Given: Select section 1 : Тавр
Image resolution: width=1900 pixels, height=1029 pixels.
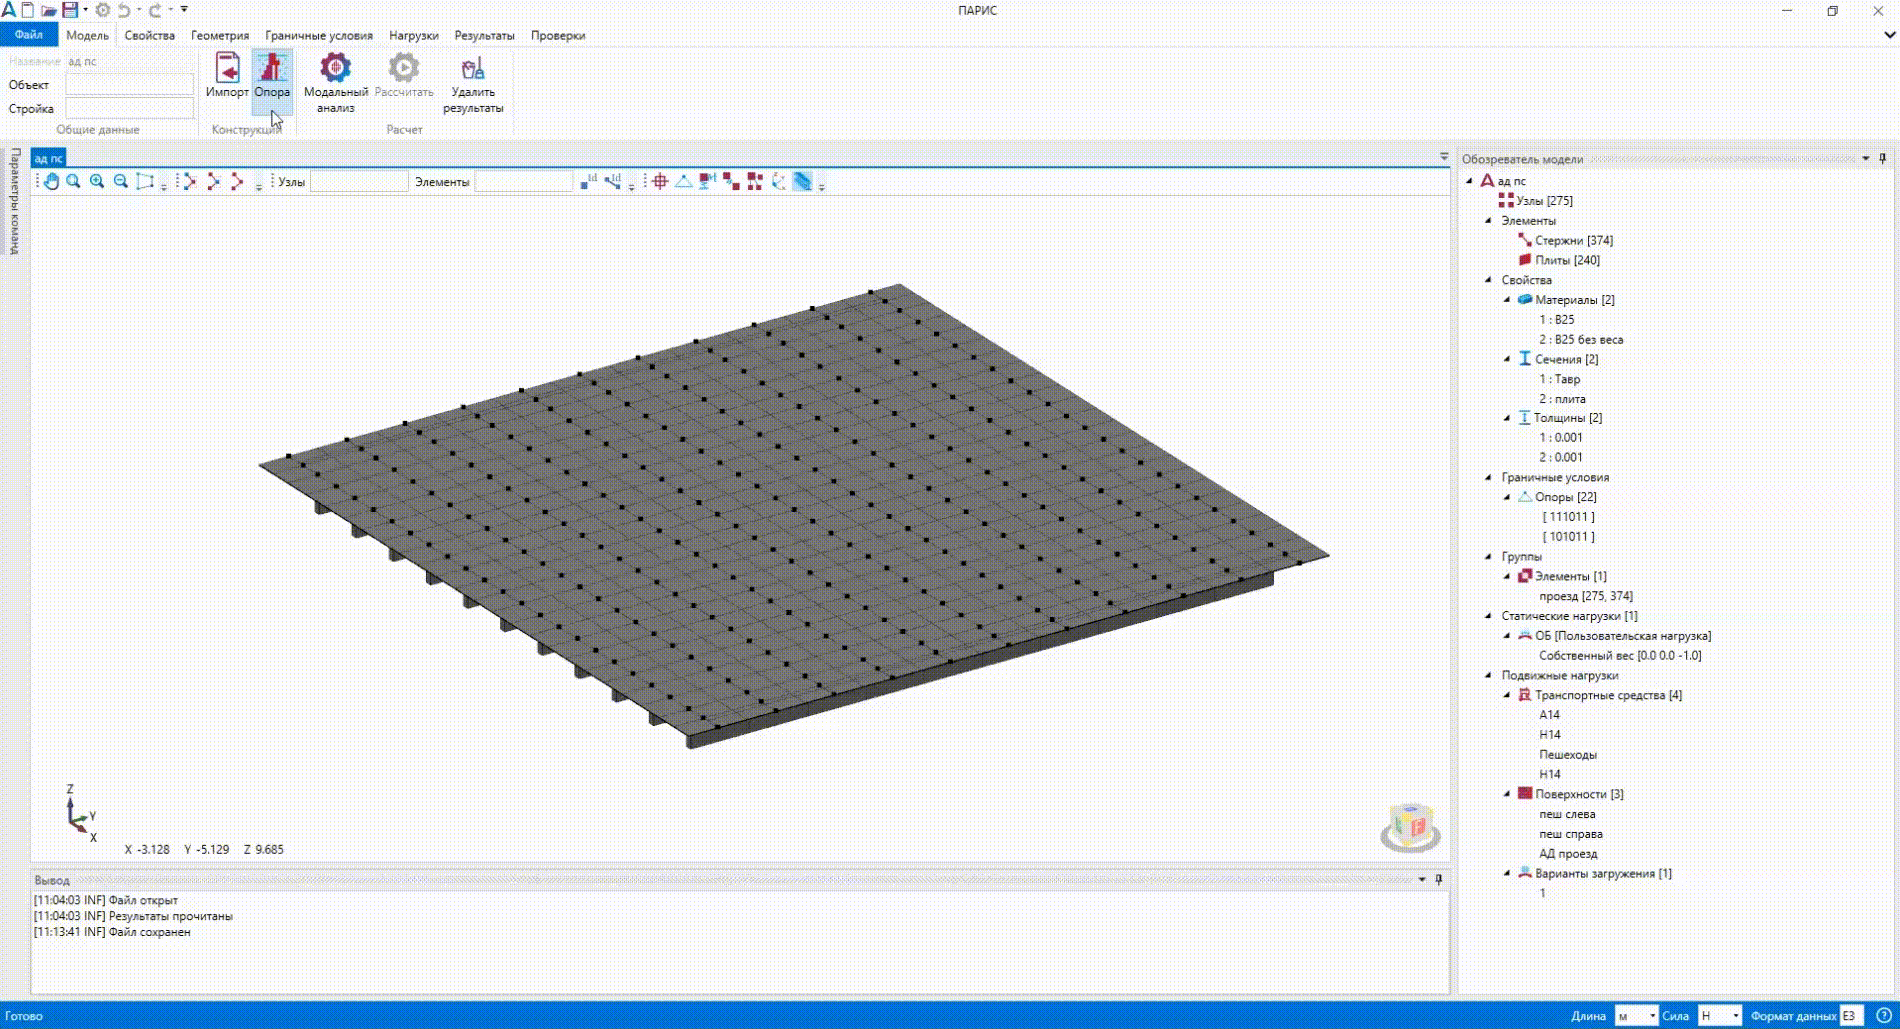Looking at the screenshot, I should pos(1560,379).
